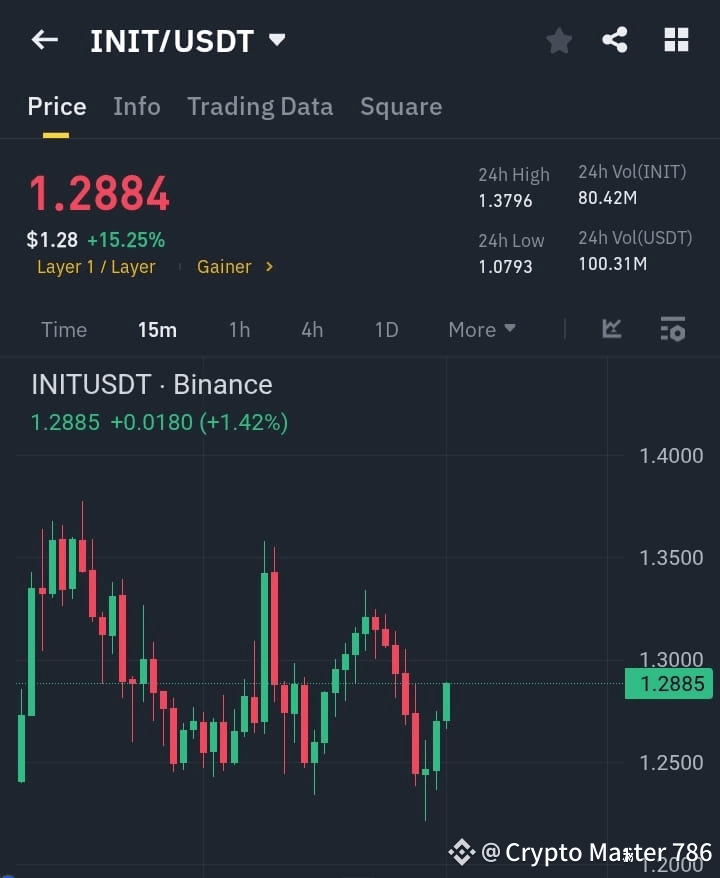Screen dimensions: 720x878
Task: Open the Layer 1 / Layer category link
Action: [96, 267]
